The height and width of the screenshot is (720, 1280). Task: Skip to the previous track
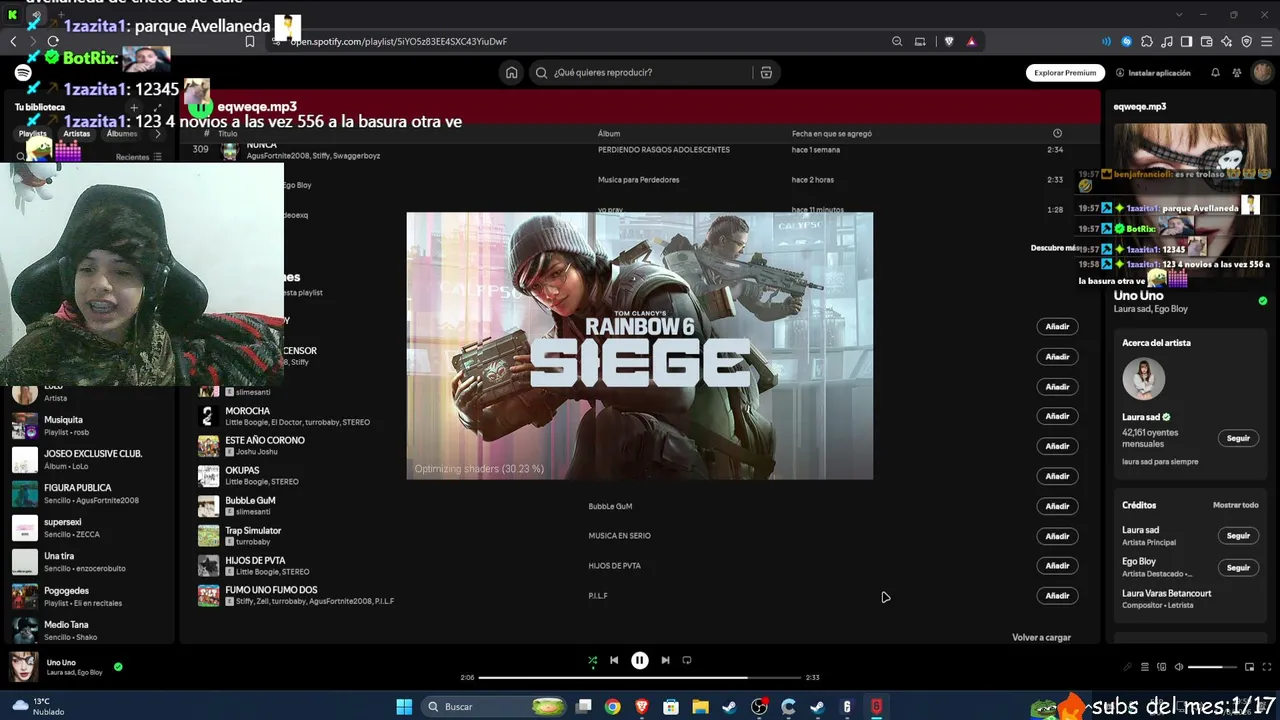coord(614,660)
